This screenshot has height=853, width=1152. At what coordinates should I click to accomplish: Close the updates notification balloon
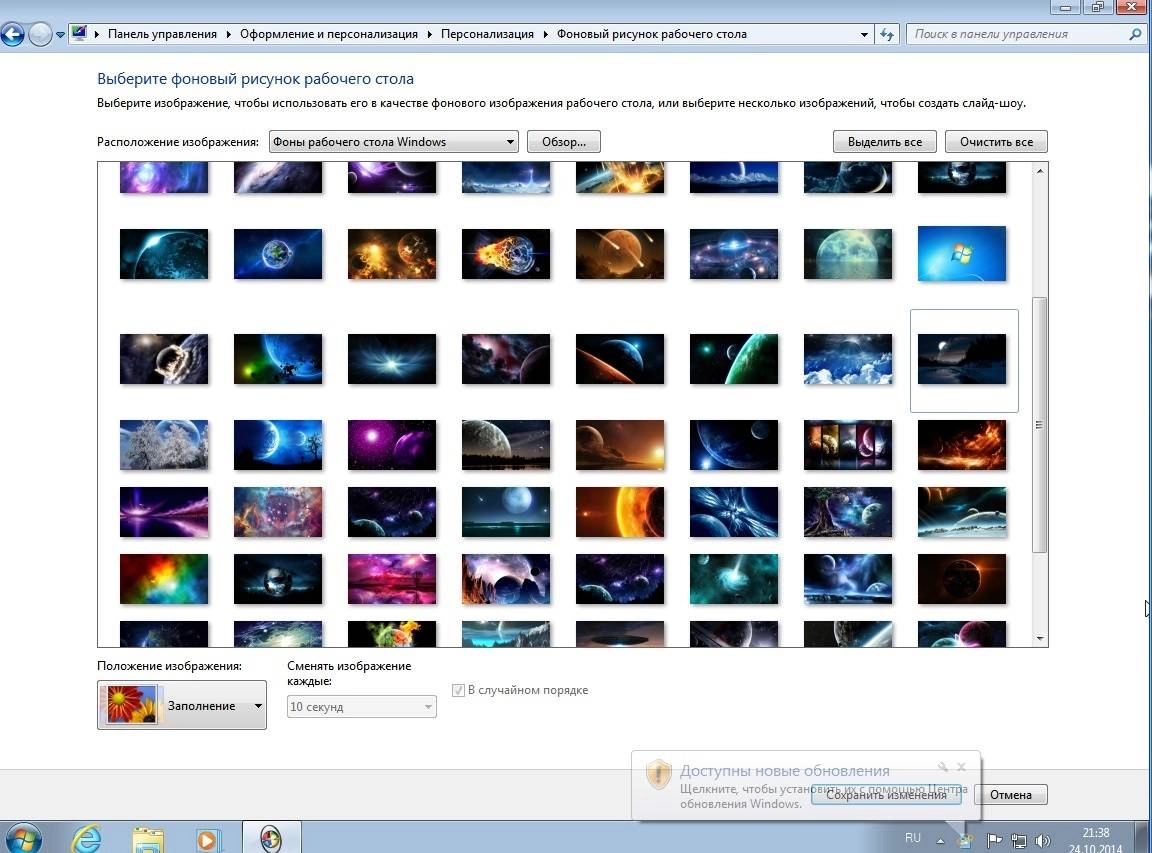pyautogui.click(x=961, y=767)
